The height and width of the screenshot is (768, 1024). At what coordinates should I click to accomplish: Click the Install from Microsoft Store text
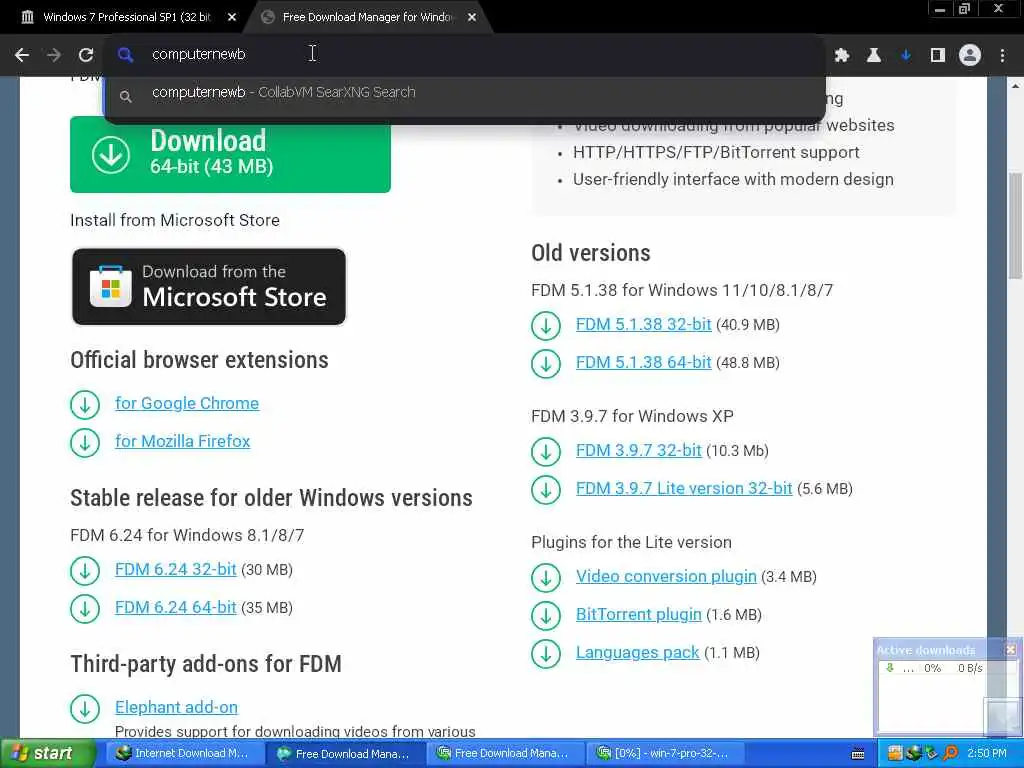click(x=175, y=221)
